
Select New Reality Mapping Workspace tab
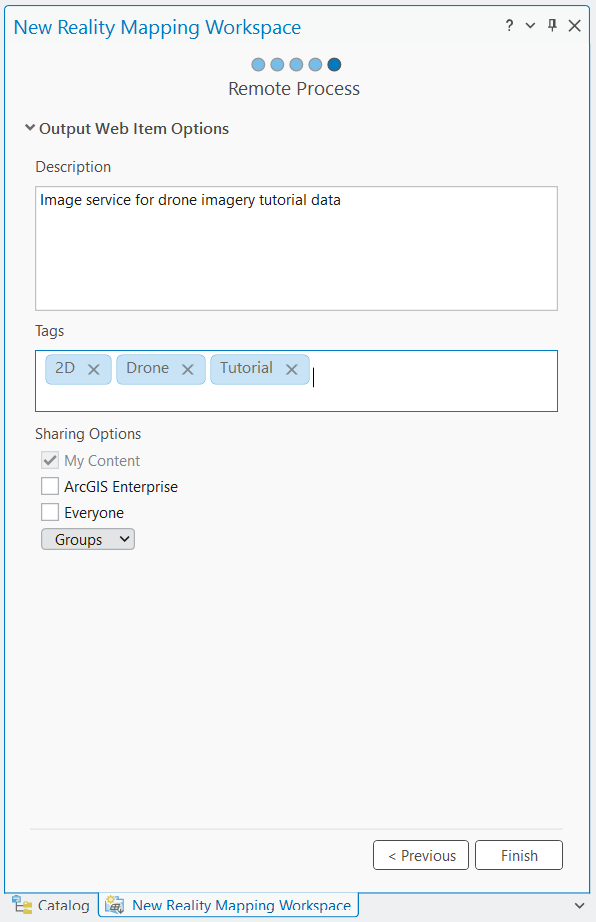(x=229, y=905)
